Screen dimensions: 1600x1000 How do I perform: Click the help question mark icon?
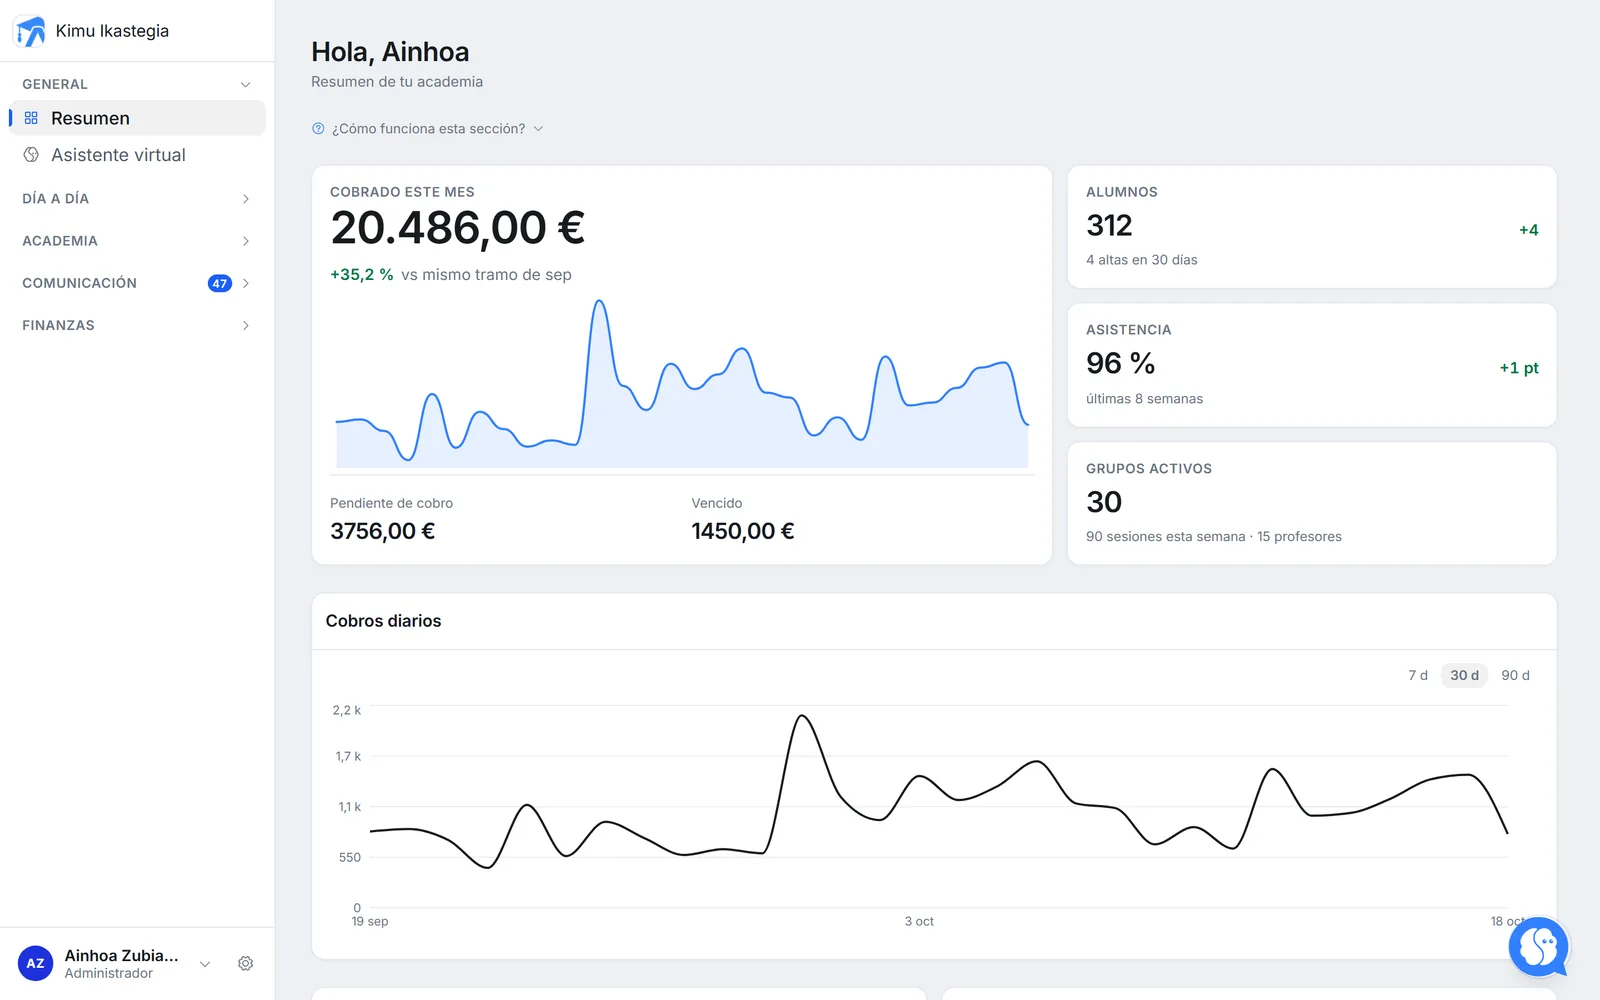pyautogui.click(x=318, y=129)
